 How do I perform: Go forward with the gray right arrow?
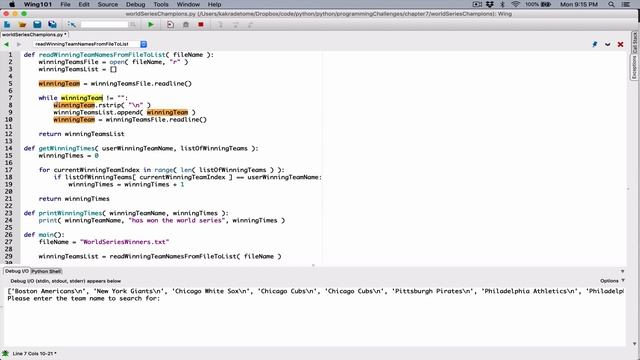[x=19, y=44]
